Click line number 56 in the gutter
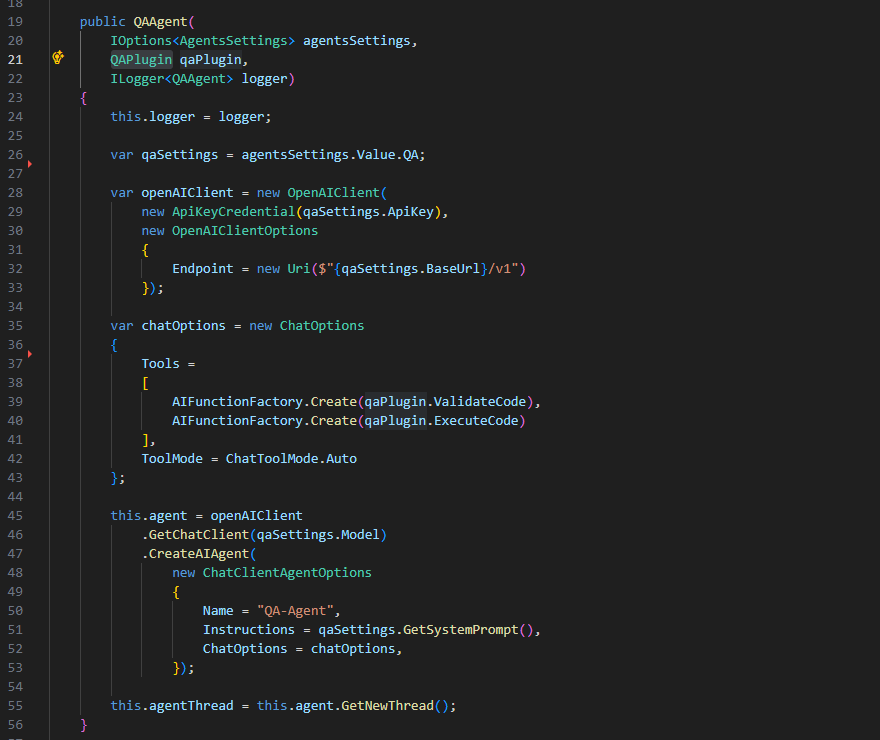 [x=15, y=725]
